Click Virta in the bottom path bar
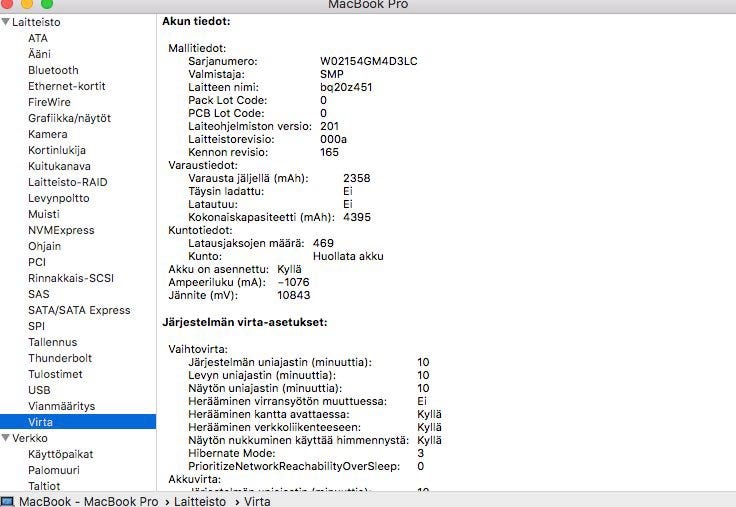This screenshot has width=736, height=507. point(257,501)
